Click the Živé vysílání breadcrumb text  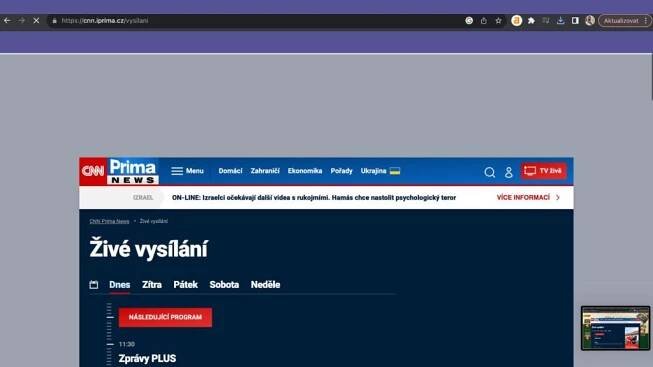[x=154, y=221]
